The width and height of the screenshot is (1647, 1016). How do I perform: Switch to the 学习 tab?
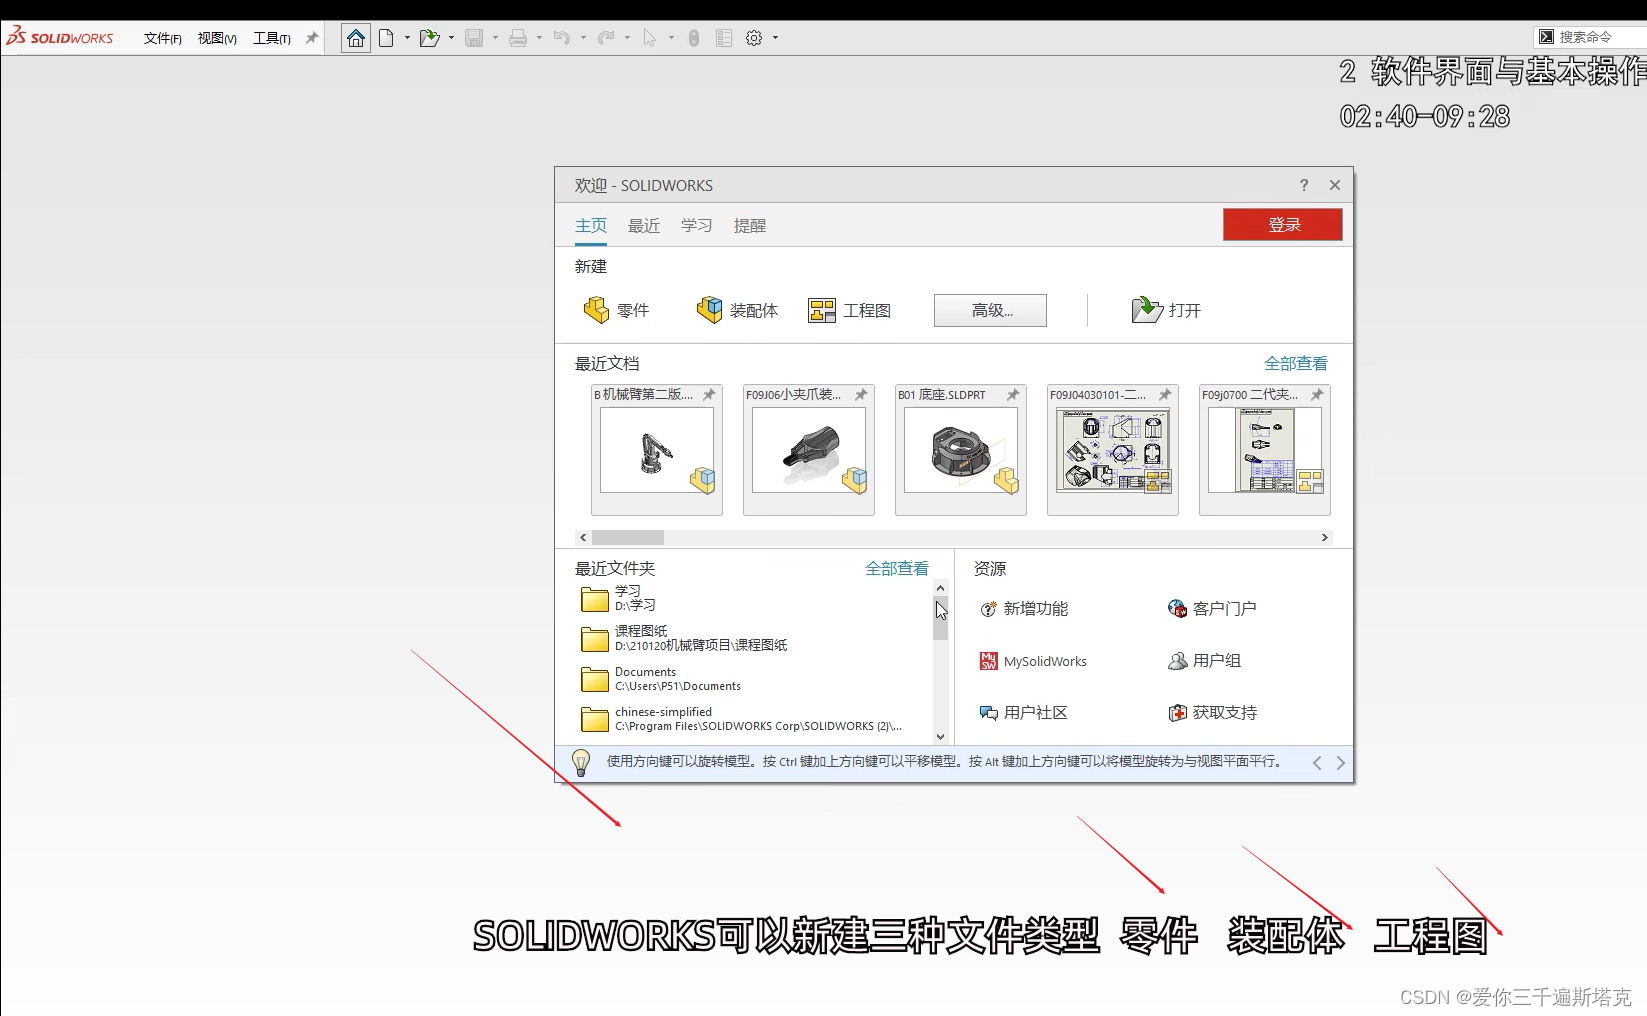point(697,226)
